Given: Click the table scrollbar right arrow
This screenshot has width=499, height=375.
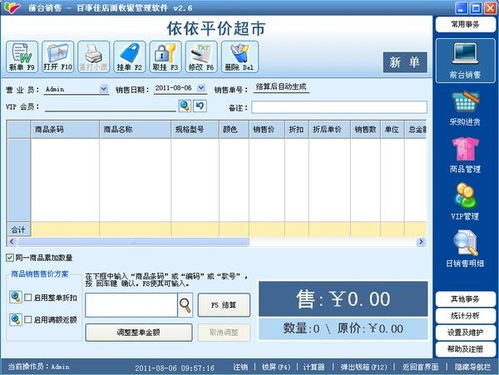Looking at the screenshot, I should tap(421, 242).
